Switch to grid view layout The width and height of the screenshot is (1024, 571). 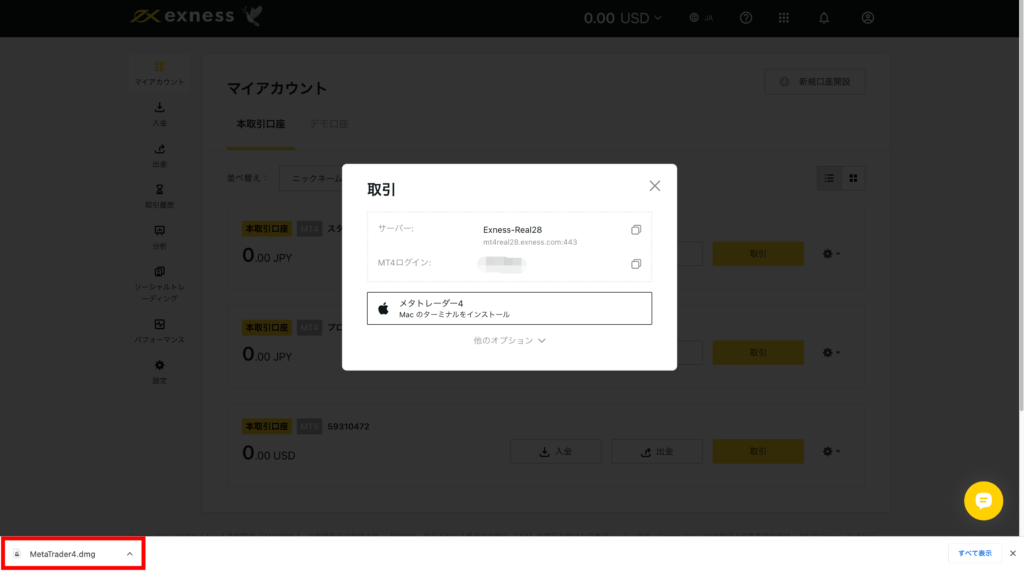pos(853,178)
